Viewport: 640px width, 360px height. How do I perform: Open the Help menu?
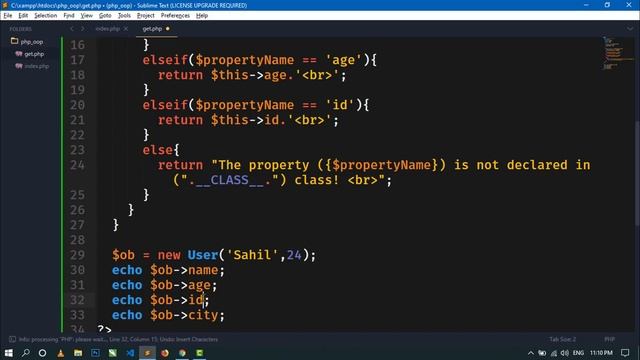click(x=202, y=16)
